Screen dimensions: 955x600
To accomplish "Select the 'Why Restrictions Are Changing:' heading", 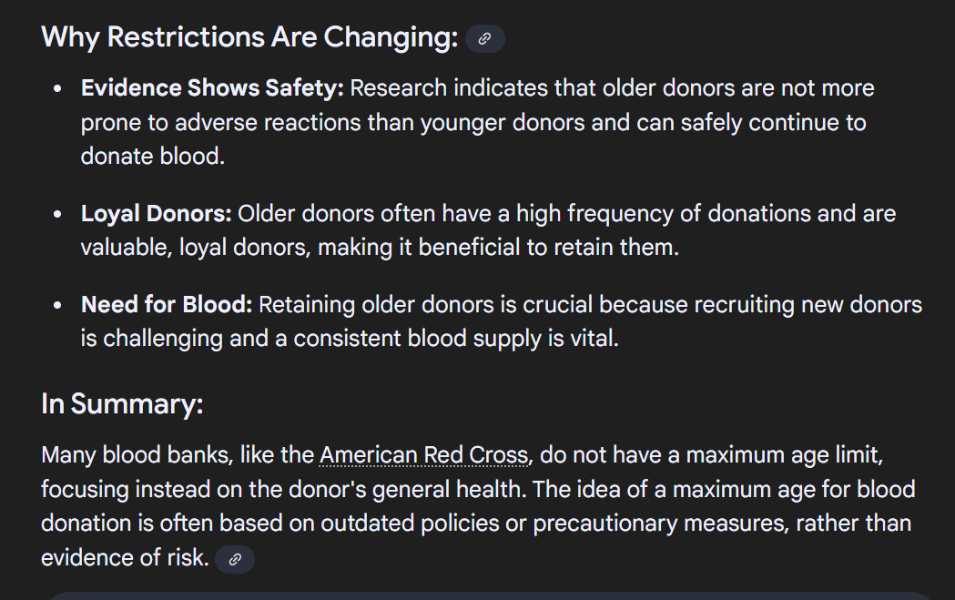I will pyautogui.click(x=250, y=38).
